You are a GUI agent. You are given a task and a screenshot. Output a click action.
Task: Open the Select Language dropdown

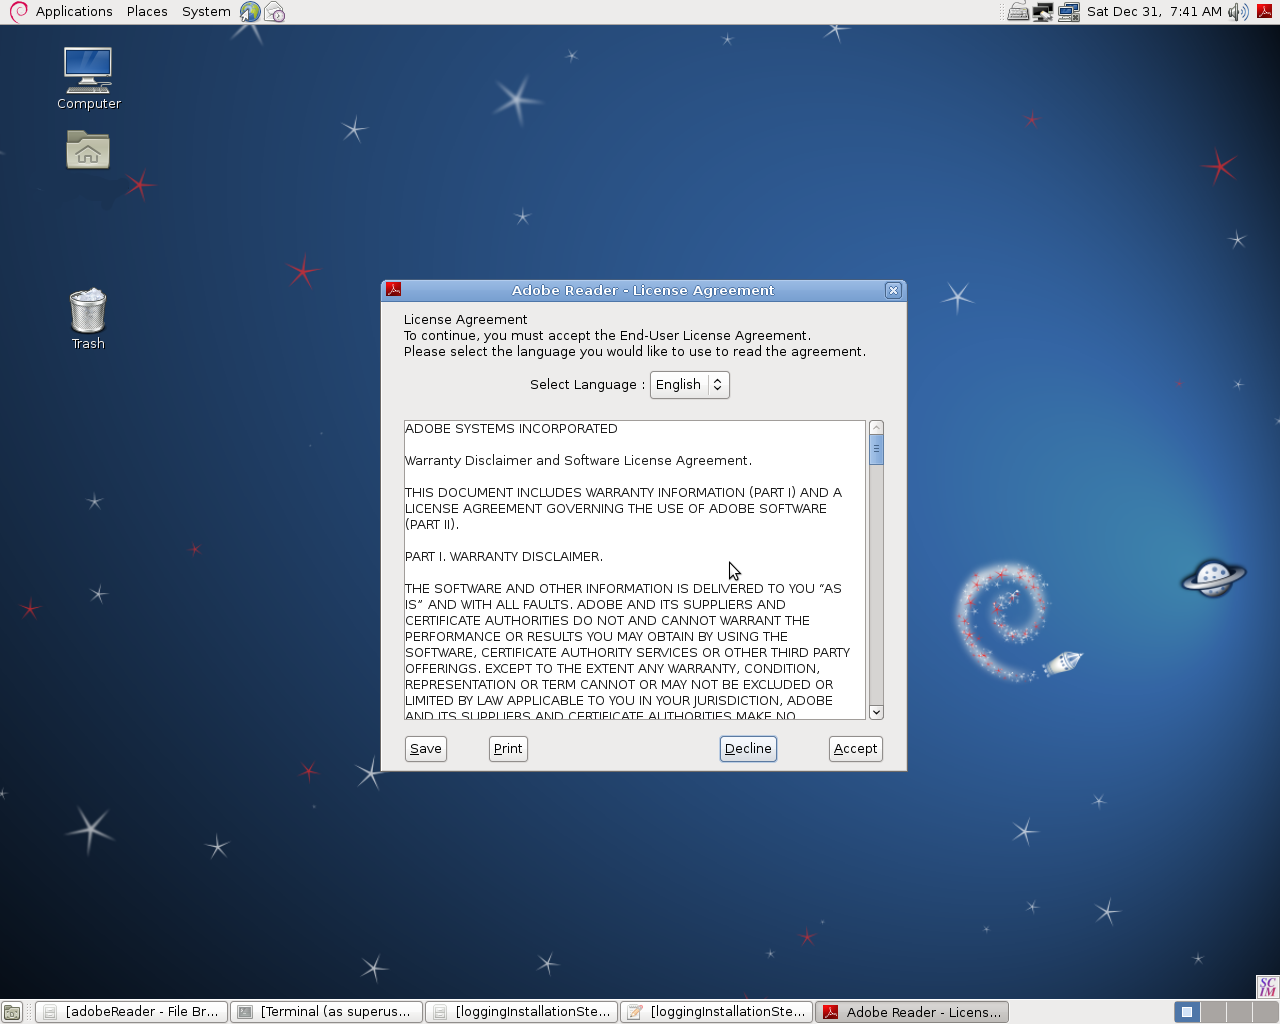690,385
